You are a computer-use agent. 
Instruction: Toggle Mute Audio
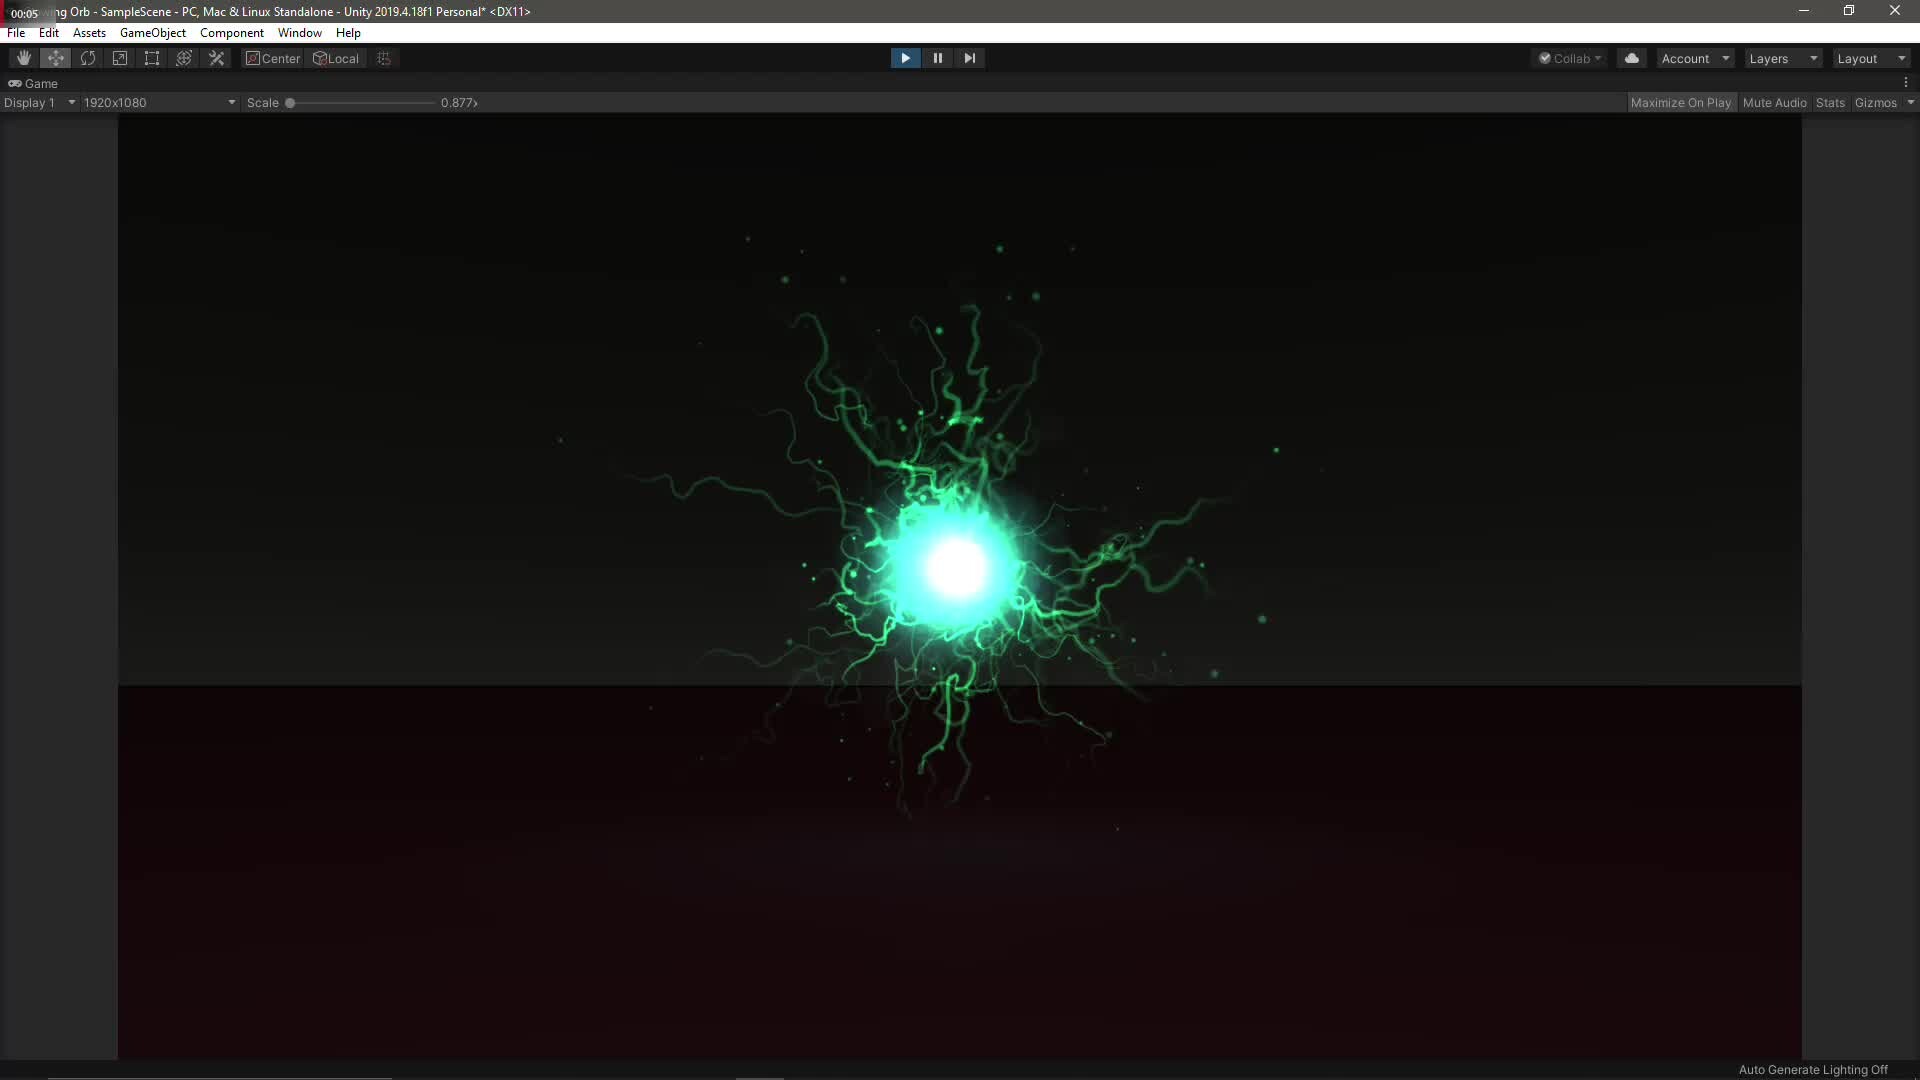click(x=1774, y=102)
